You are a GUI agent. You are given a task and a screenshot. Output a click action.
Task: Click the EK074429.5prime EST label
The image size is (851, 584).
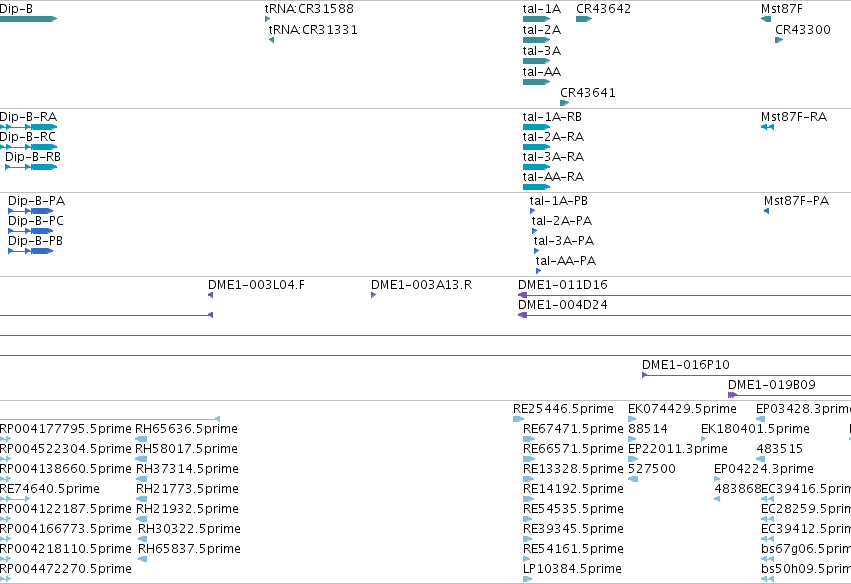coord(682,409)
